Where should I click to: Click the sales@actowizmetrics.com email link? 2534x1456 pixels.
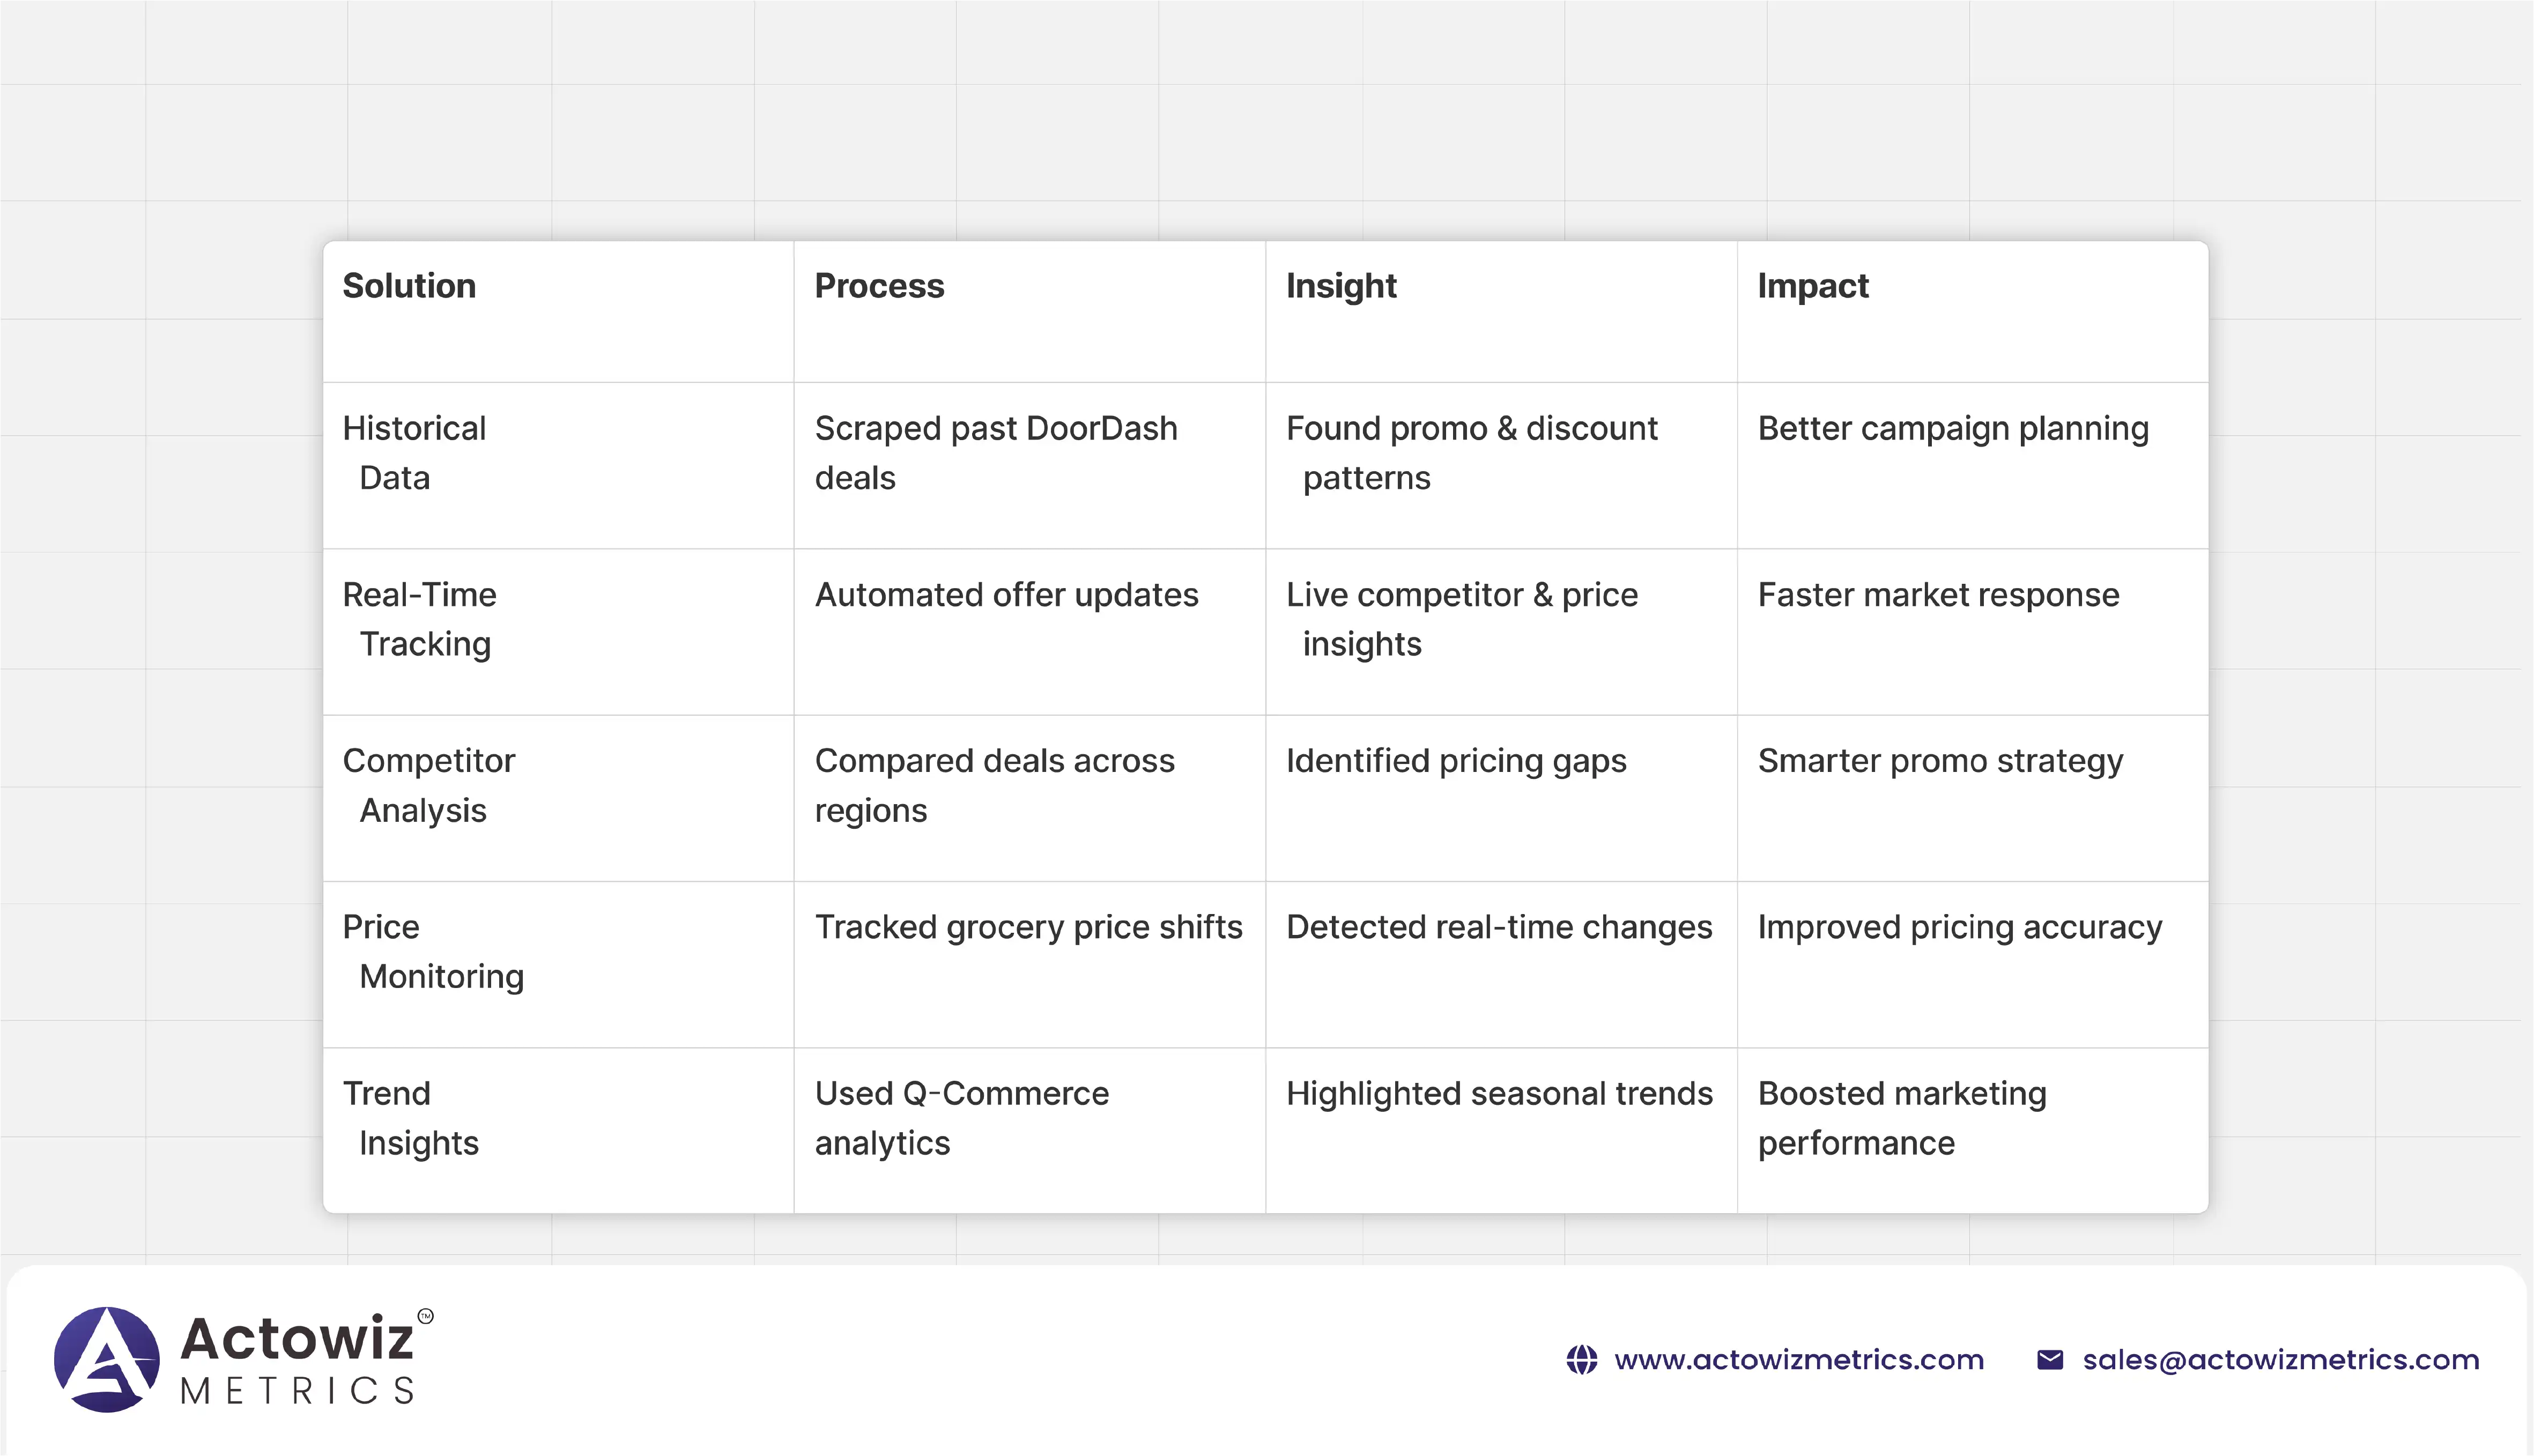click(2280, 1360)
